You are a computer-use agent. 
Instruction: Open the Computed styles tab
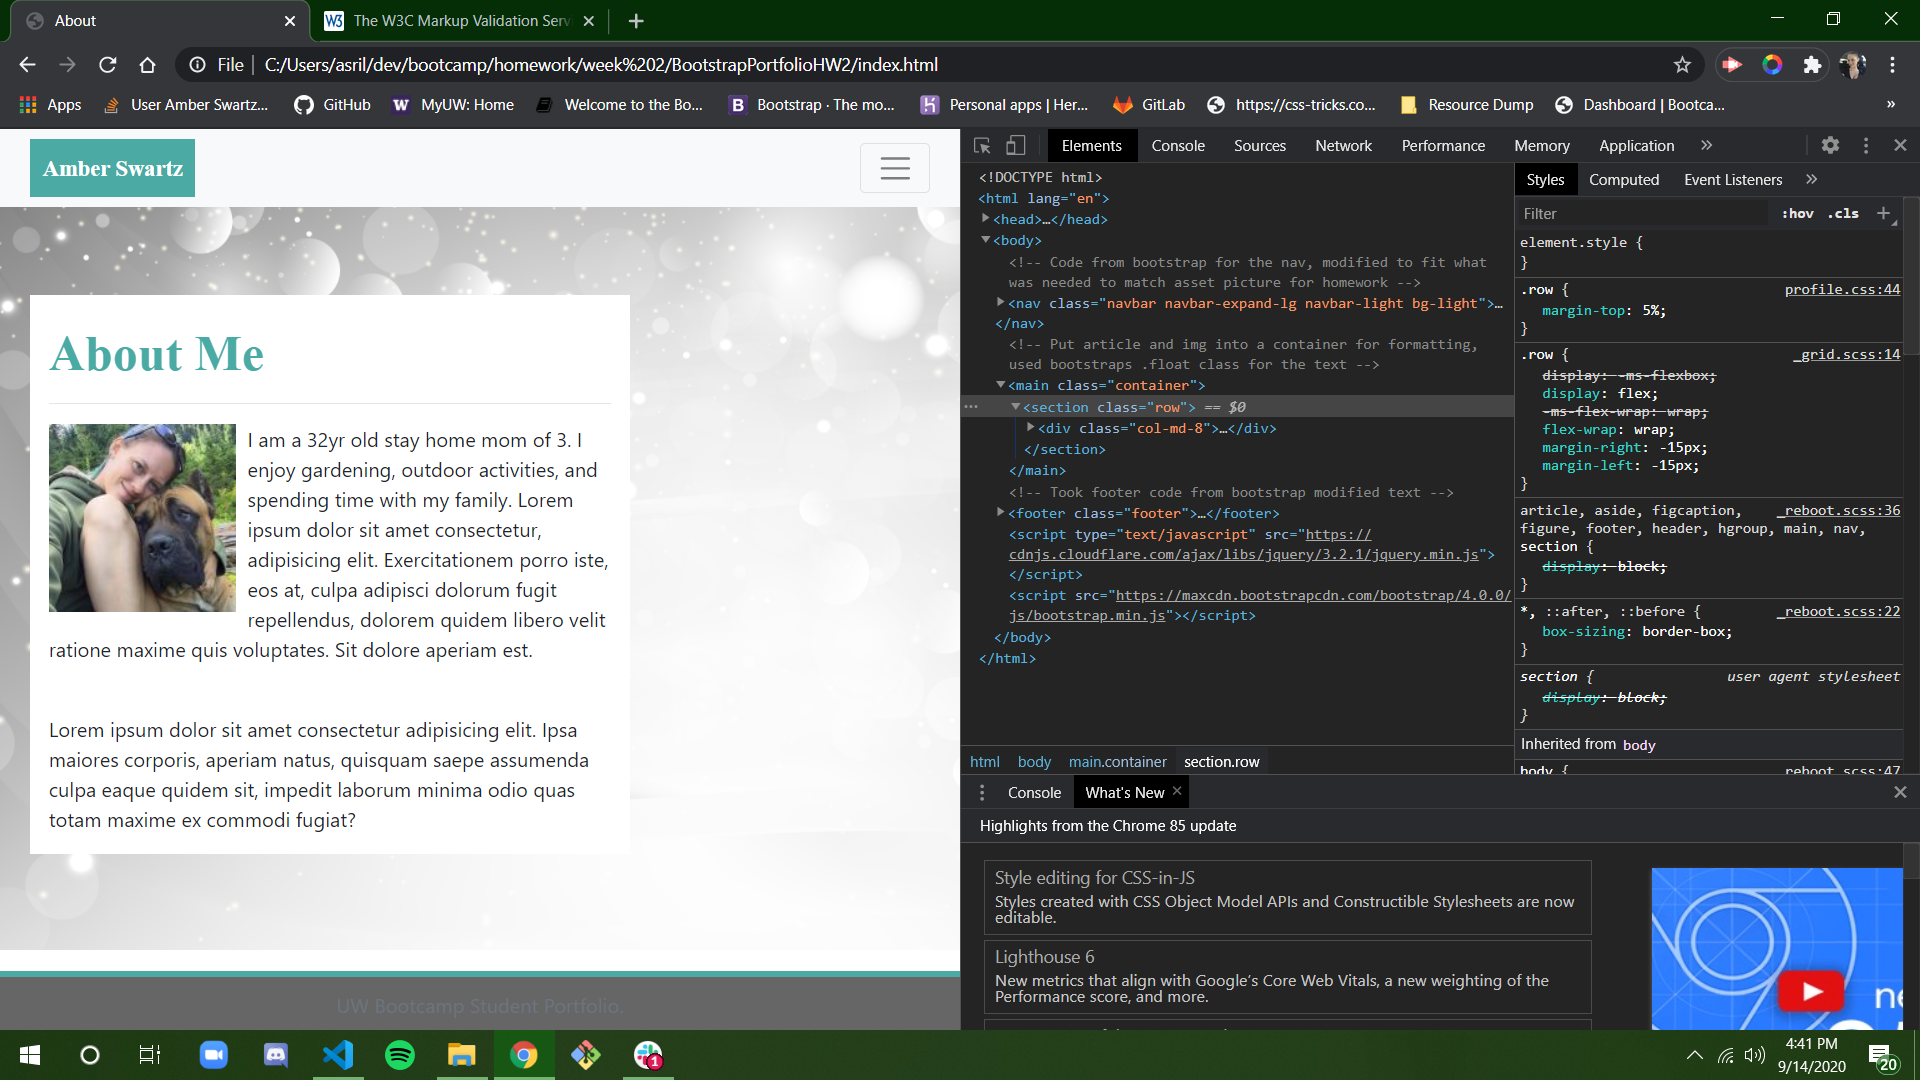[x=1625, y=179]
